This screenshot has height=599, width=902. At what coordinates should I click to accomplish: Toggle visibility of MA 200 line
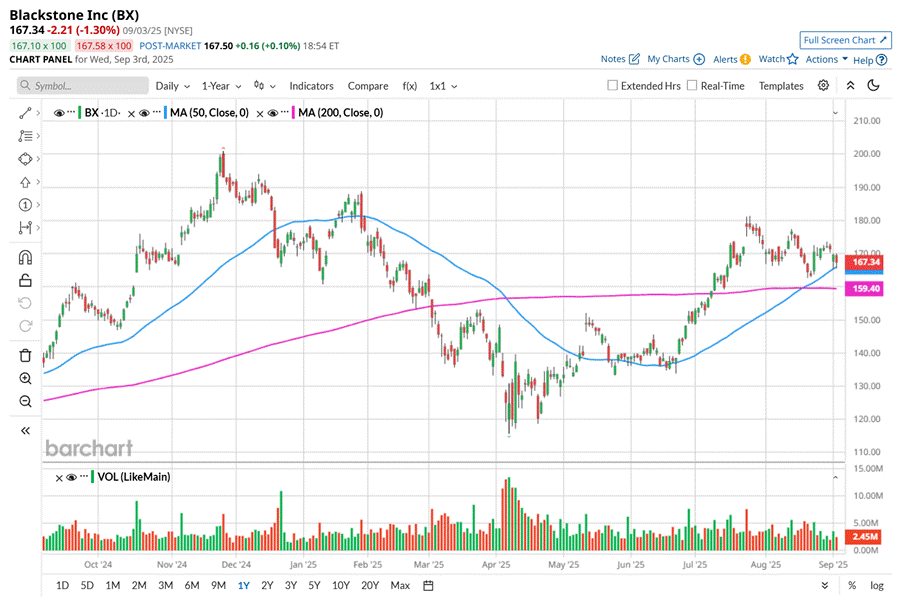(x=273, y=113)
